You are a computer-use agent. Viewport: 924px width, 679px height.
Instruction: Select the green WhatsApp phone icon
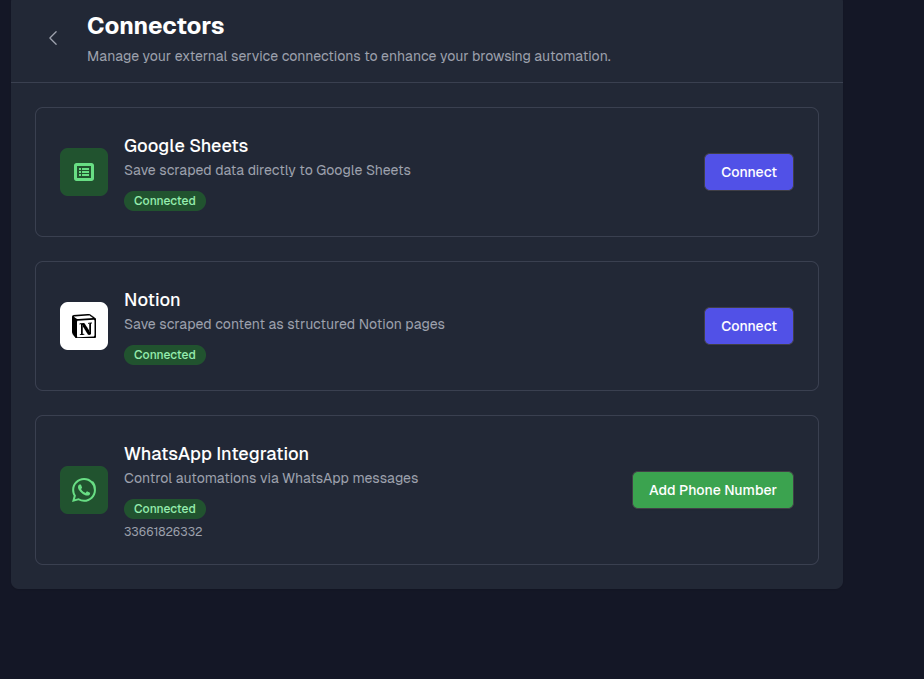point(83,489)
